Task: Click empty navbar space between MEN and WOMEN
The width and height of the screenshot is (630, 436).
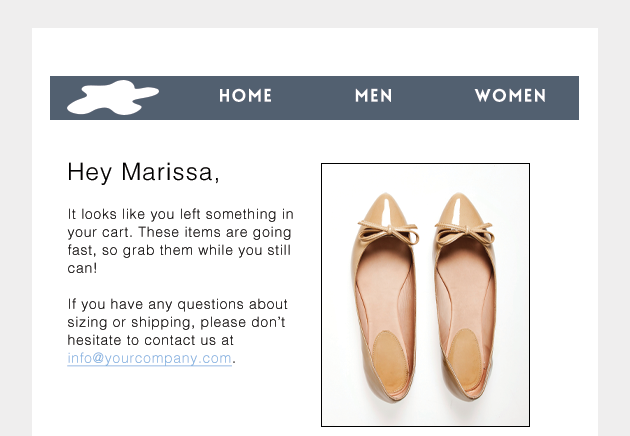Action: [x=433, y=97]
